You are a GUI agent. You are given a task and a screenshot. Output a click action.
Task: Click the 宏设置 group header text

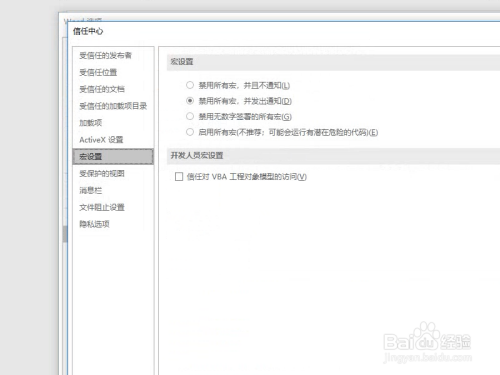pos(182,62)
